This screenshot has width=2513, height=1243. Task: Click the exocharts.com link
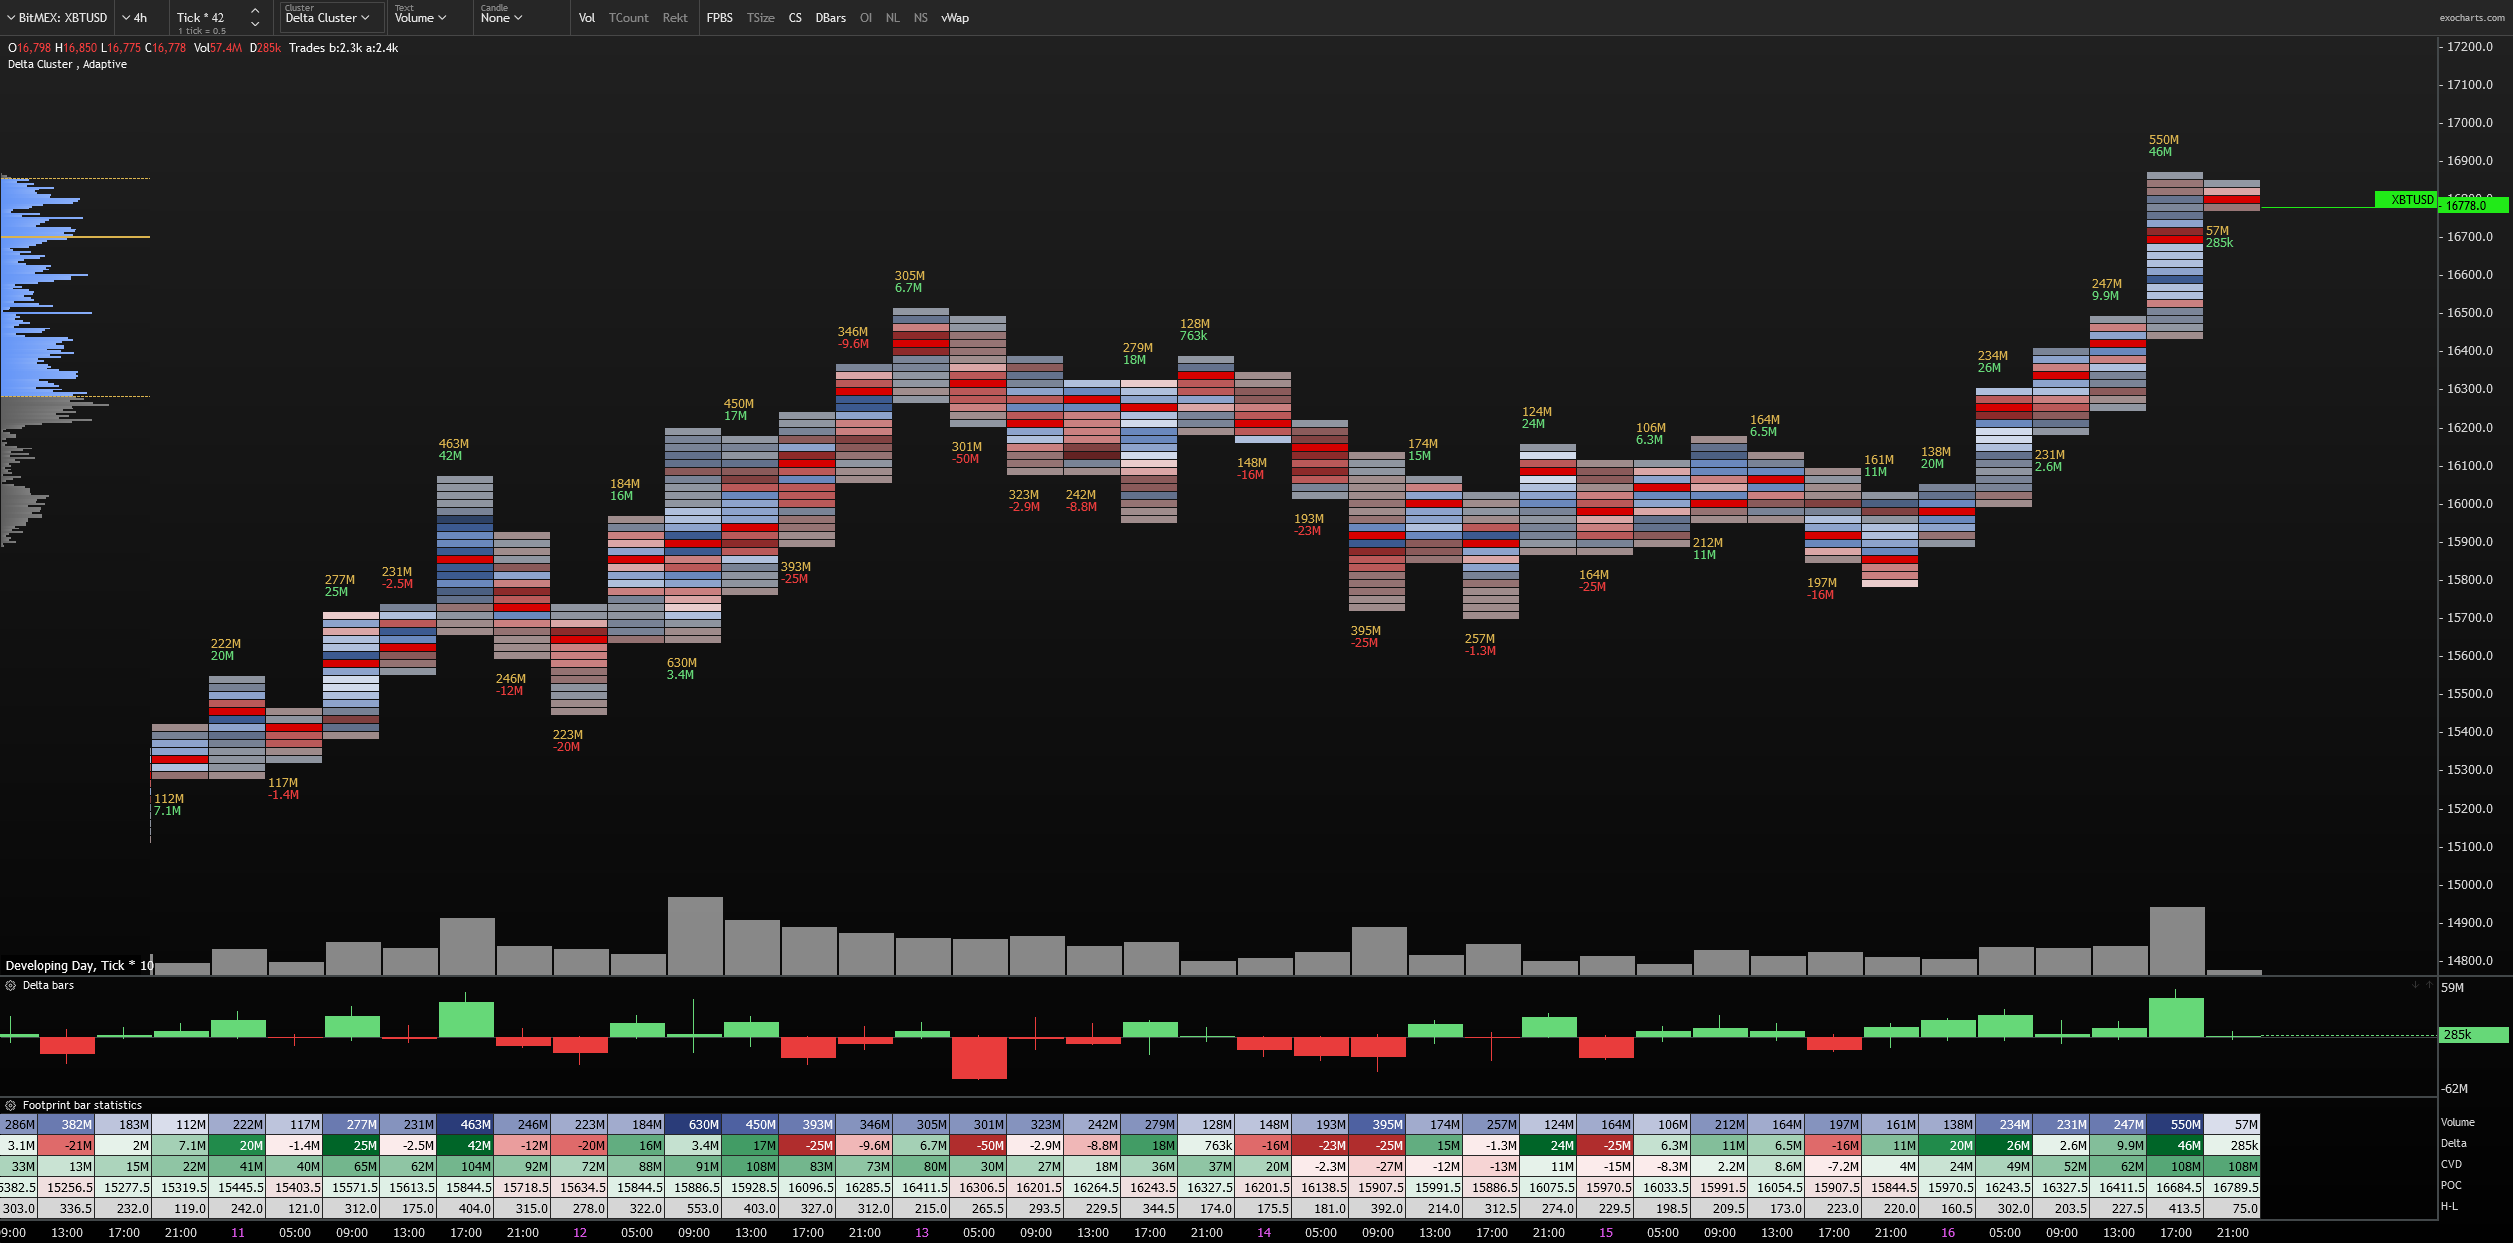pyautogui.click(x=2473, y=18)
